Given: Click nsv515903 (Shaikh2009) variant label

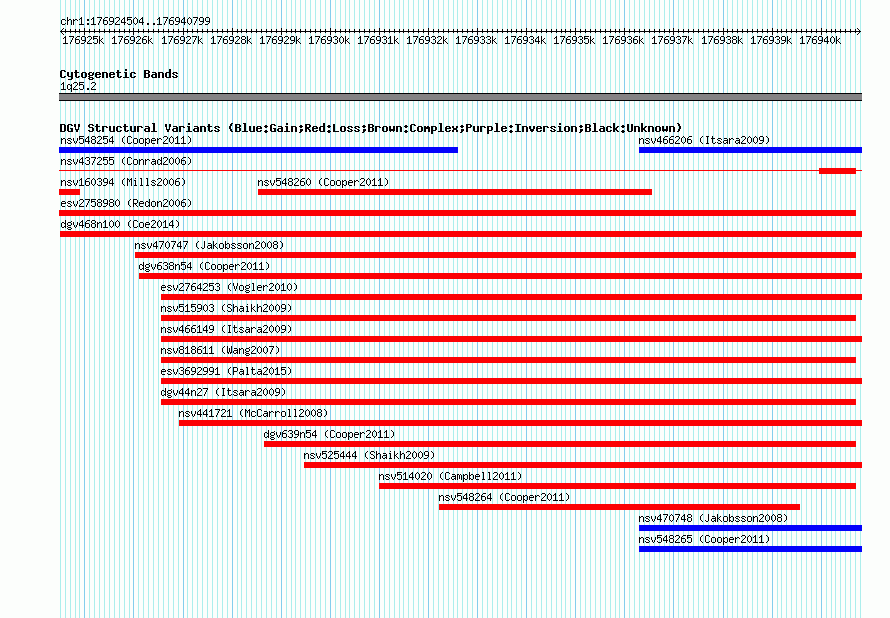Looking at the screenshot, I should (226, 308).
